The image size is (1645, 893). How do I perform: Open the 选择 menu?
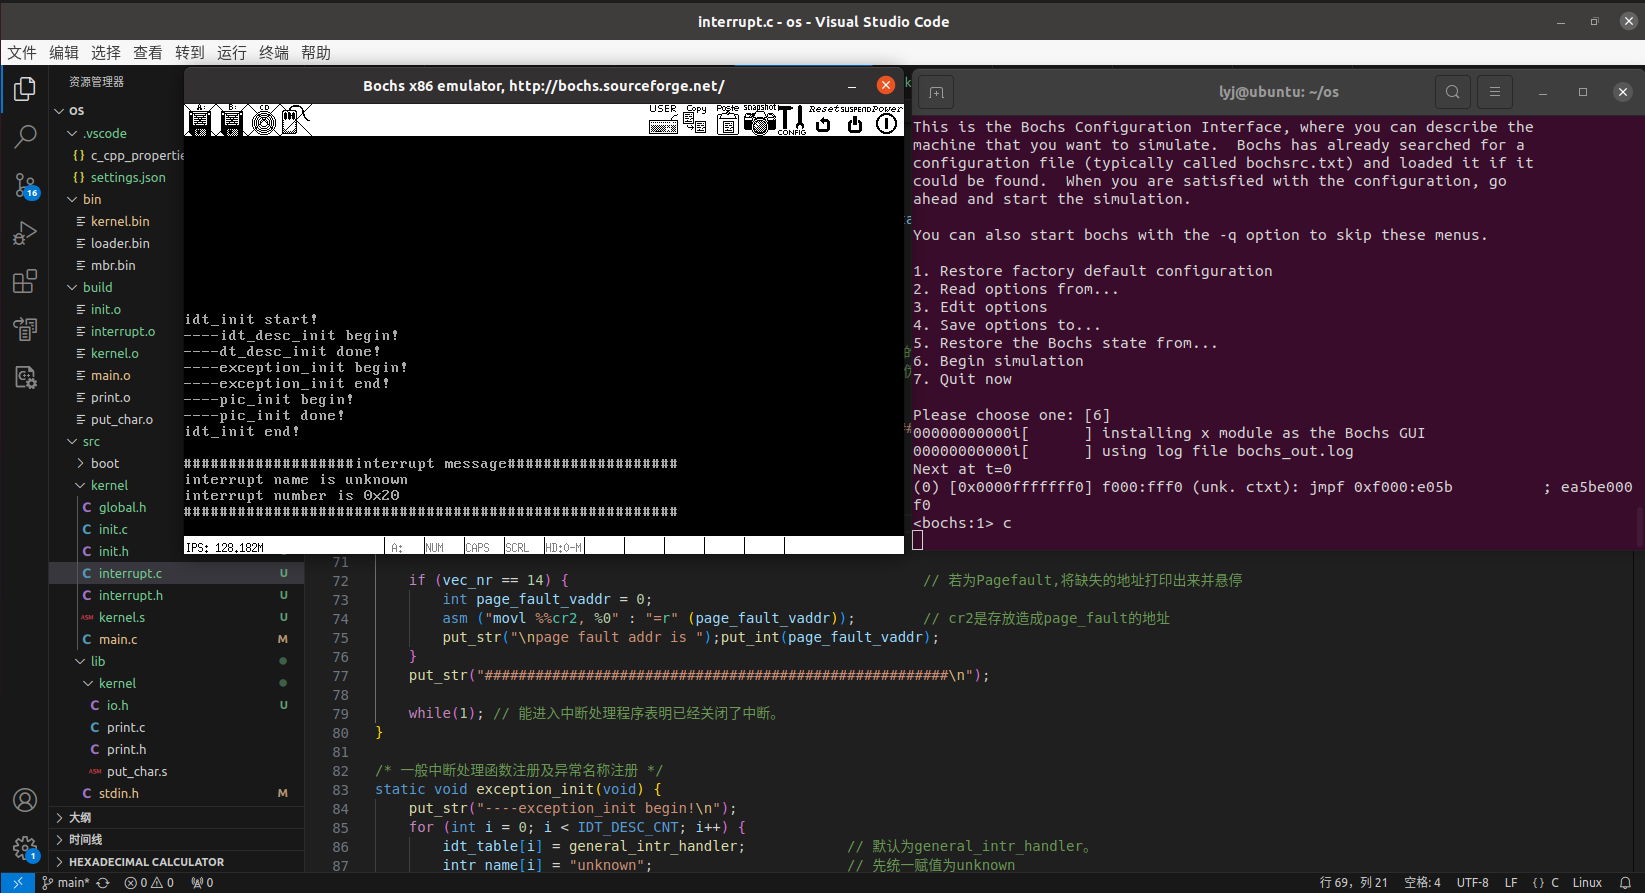pyautogui.click(x=106, y=53)
